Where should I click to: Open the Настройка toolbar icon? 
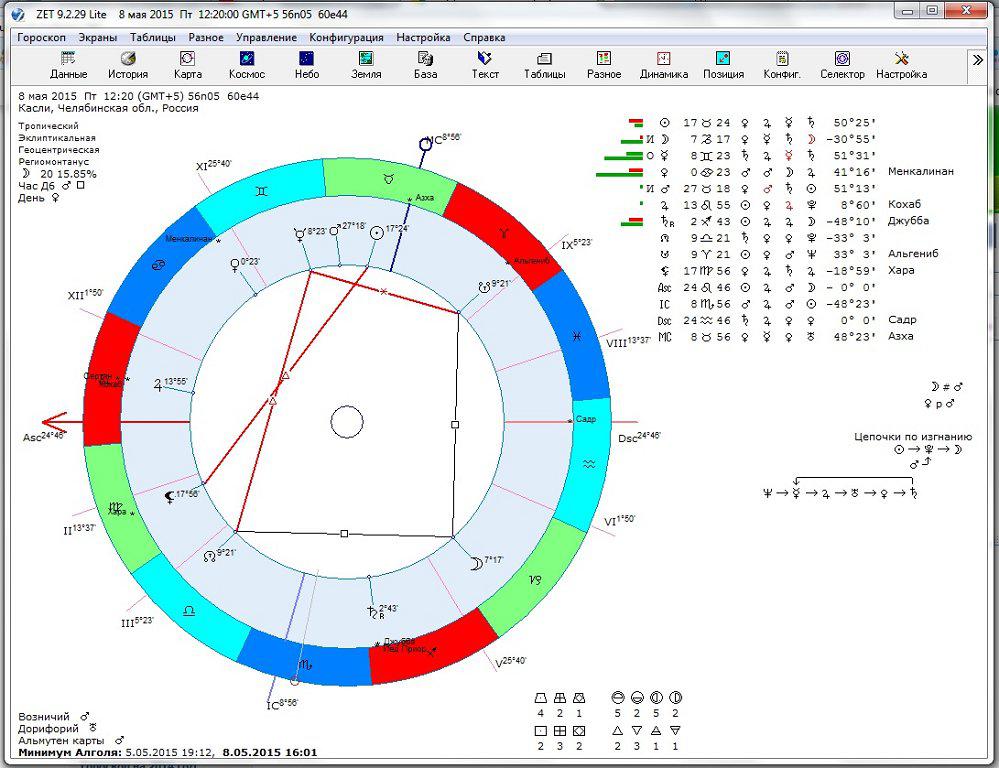[x=901, y=66]
